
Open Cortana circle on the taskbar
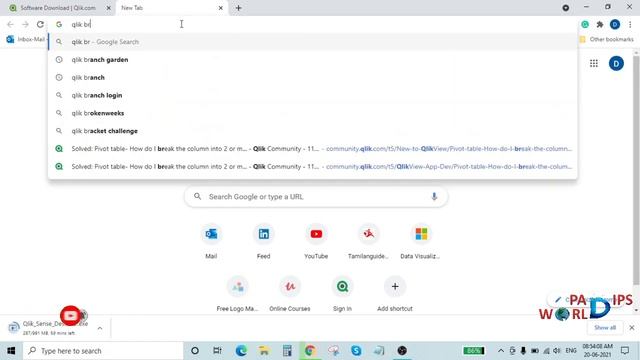195,351
